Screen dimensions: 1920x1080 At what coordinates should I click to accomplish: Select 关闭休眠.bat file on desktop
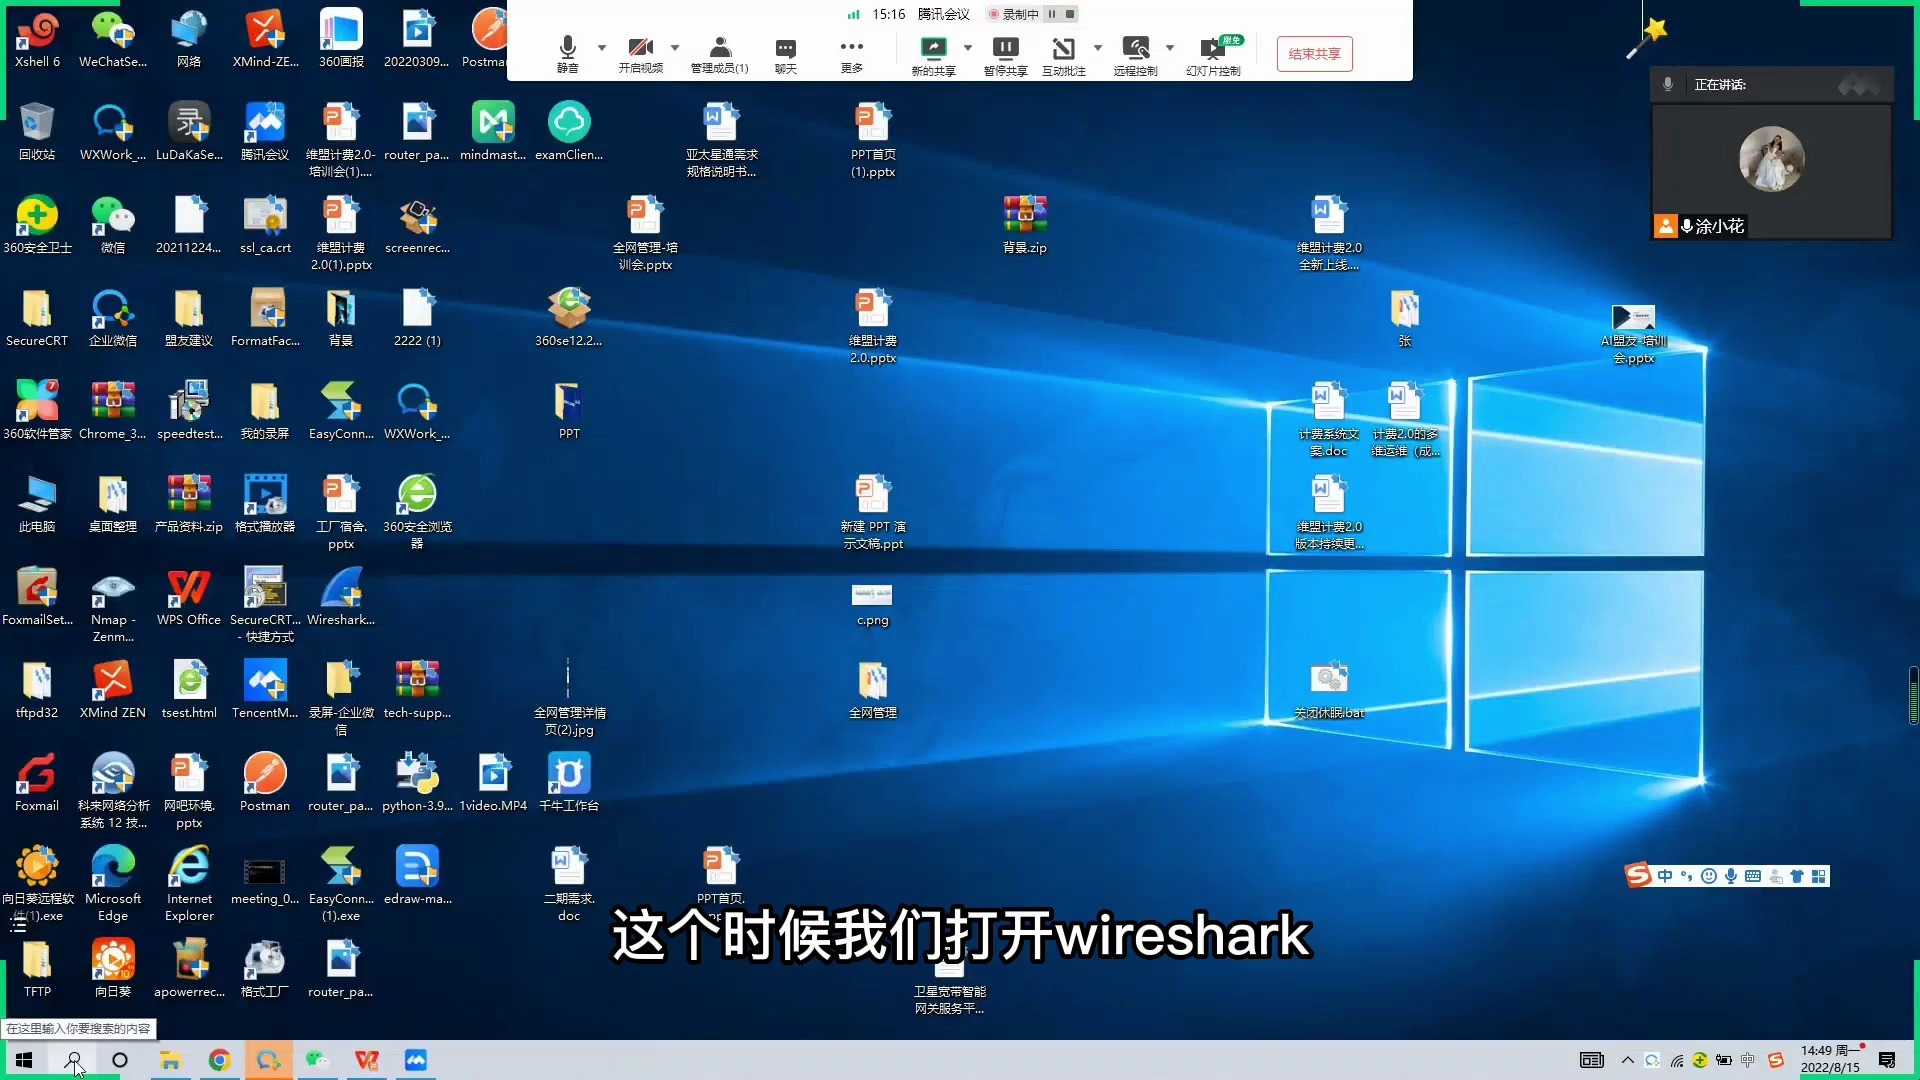1329,689
